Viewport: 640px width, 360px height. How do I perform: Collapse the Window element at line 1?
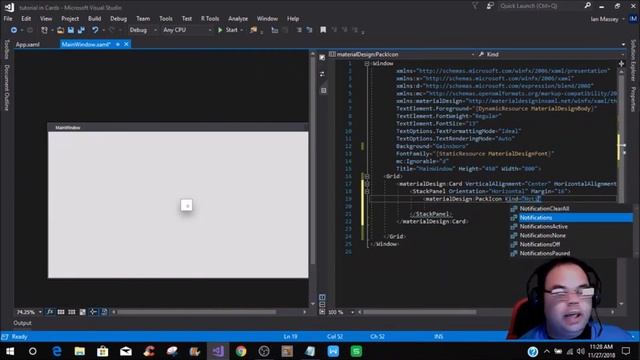[367, 64]
